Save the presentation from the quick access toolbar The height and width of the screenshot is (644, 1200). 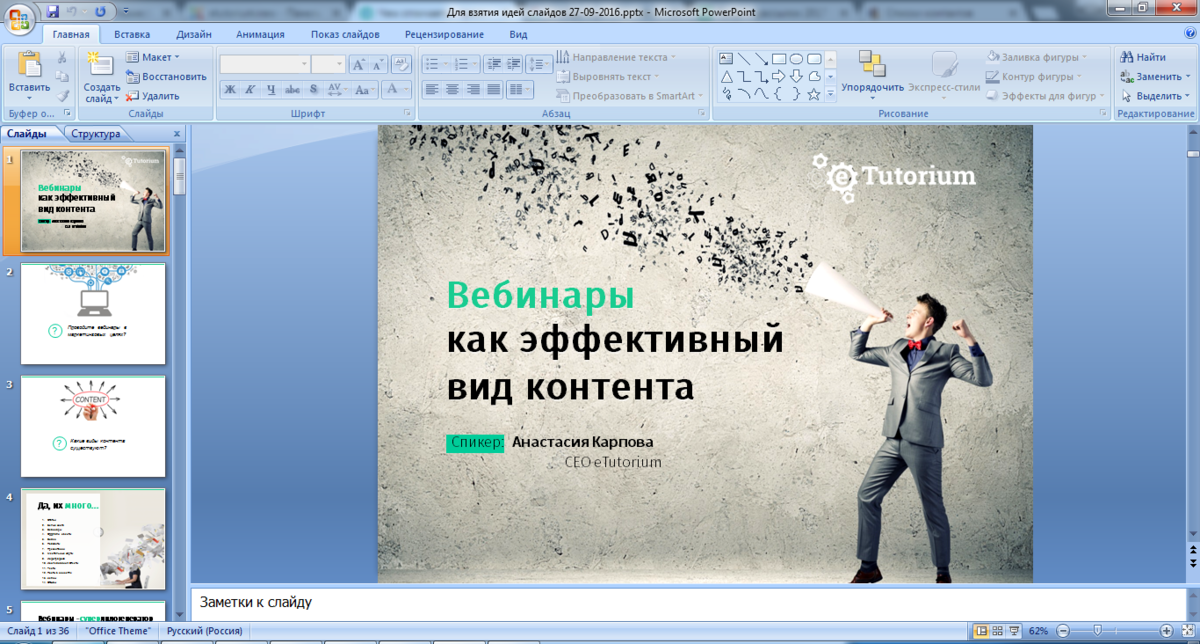(x=52, y=11)
